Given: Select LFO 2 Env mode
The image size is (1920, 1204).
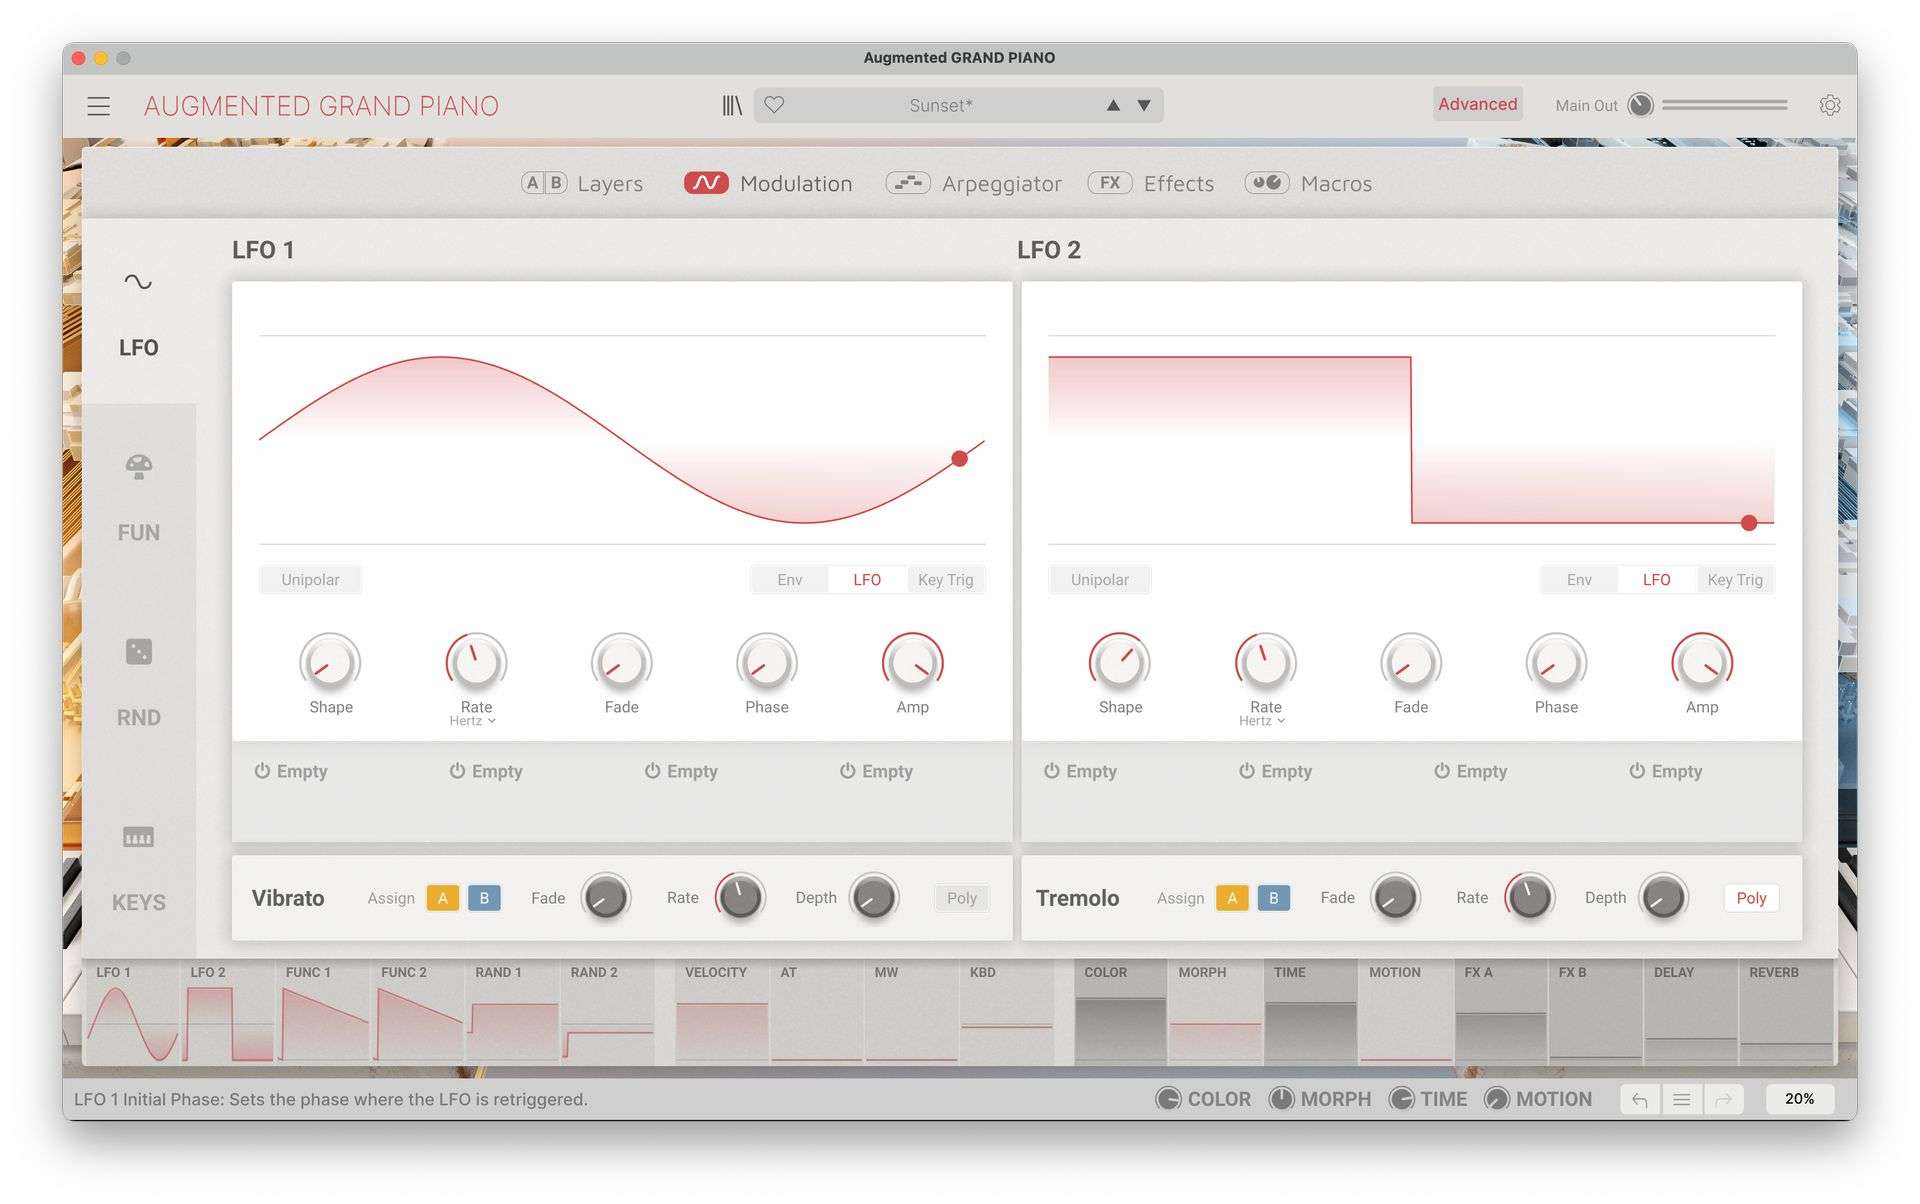Looking at the screenshot, I should 1579,580.
